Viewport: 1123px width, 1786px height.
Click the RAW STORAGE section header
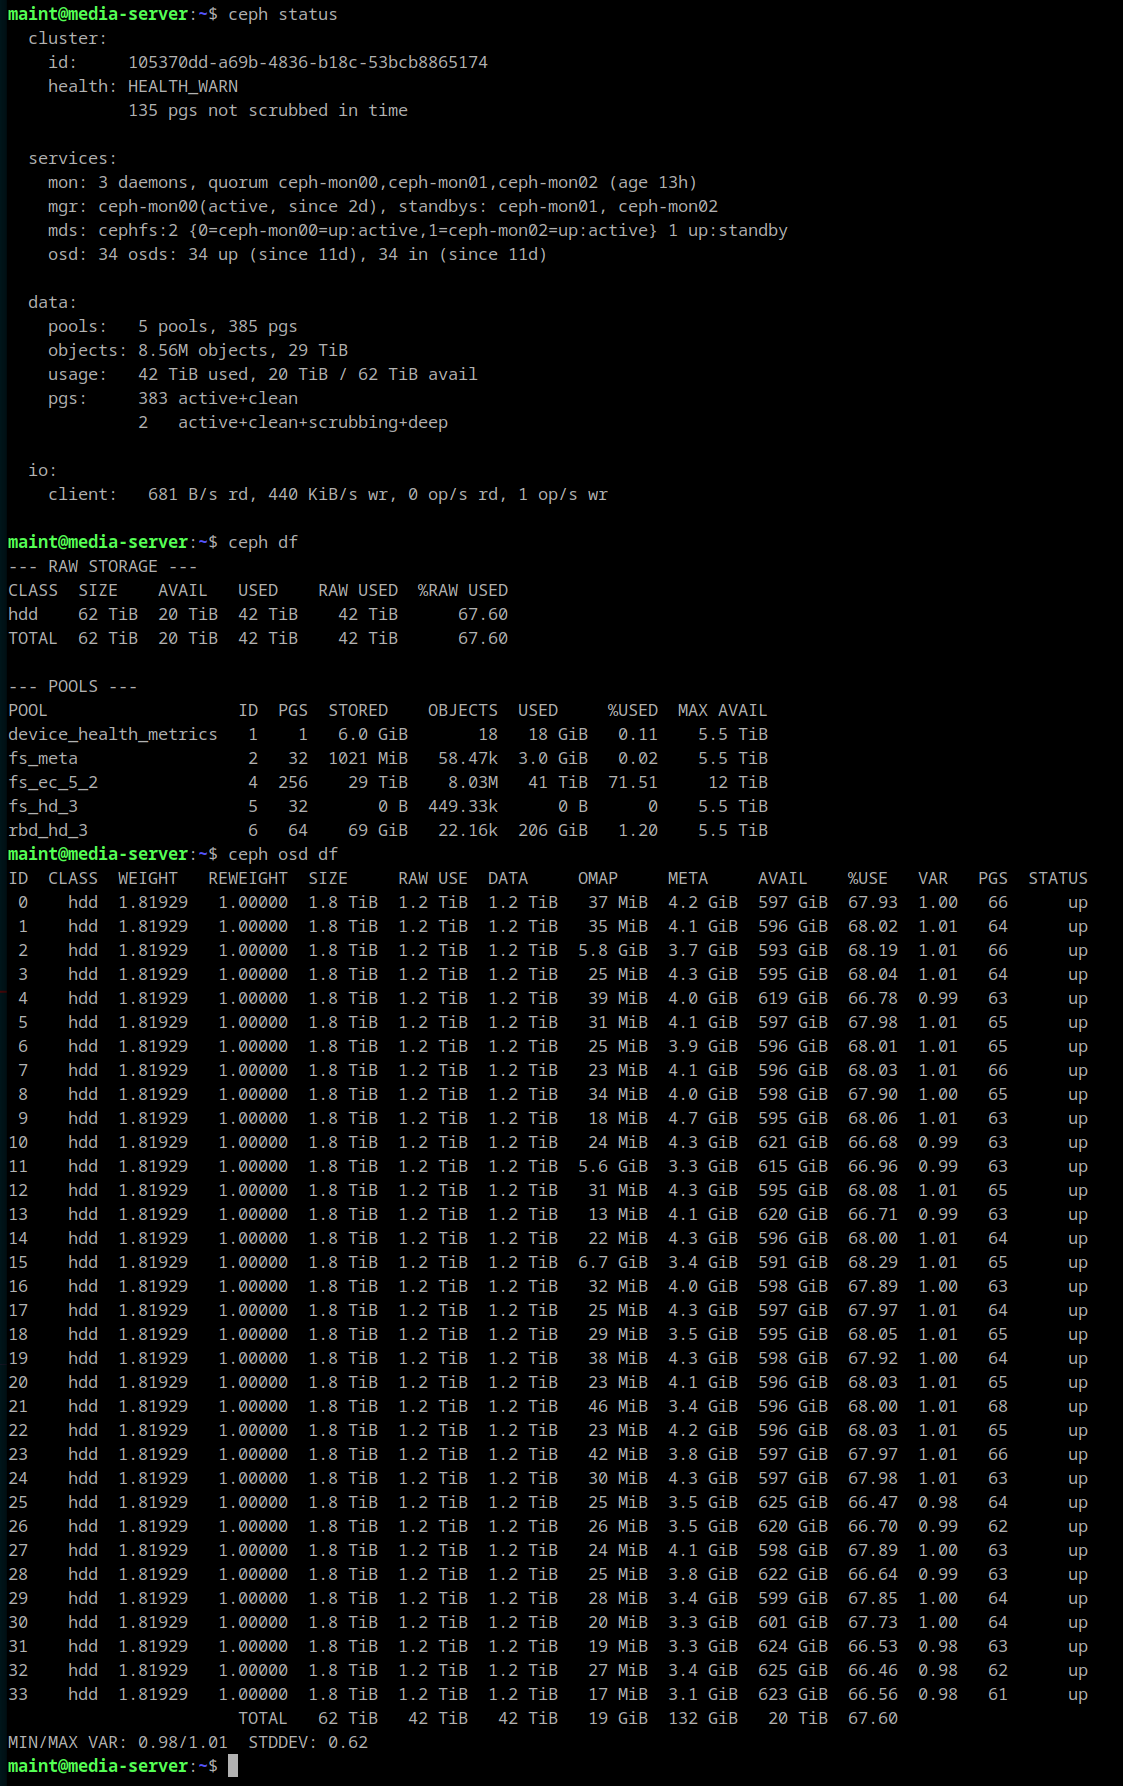tap(102, 567)
